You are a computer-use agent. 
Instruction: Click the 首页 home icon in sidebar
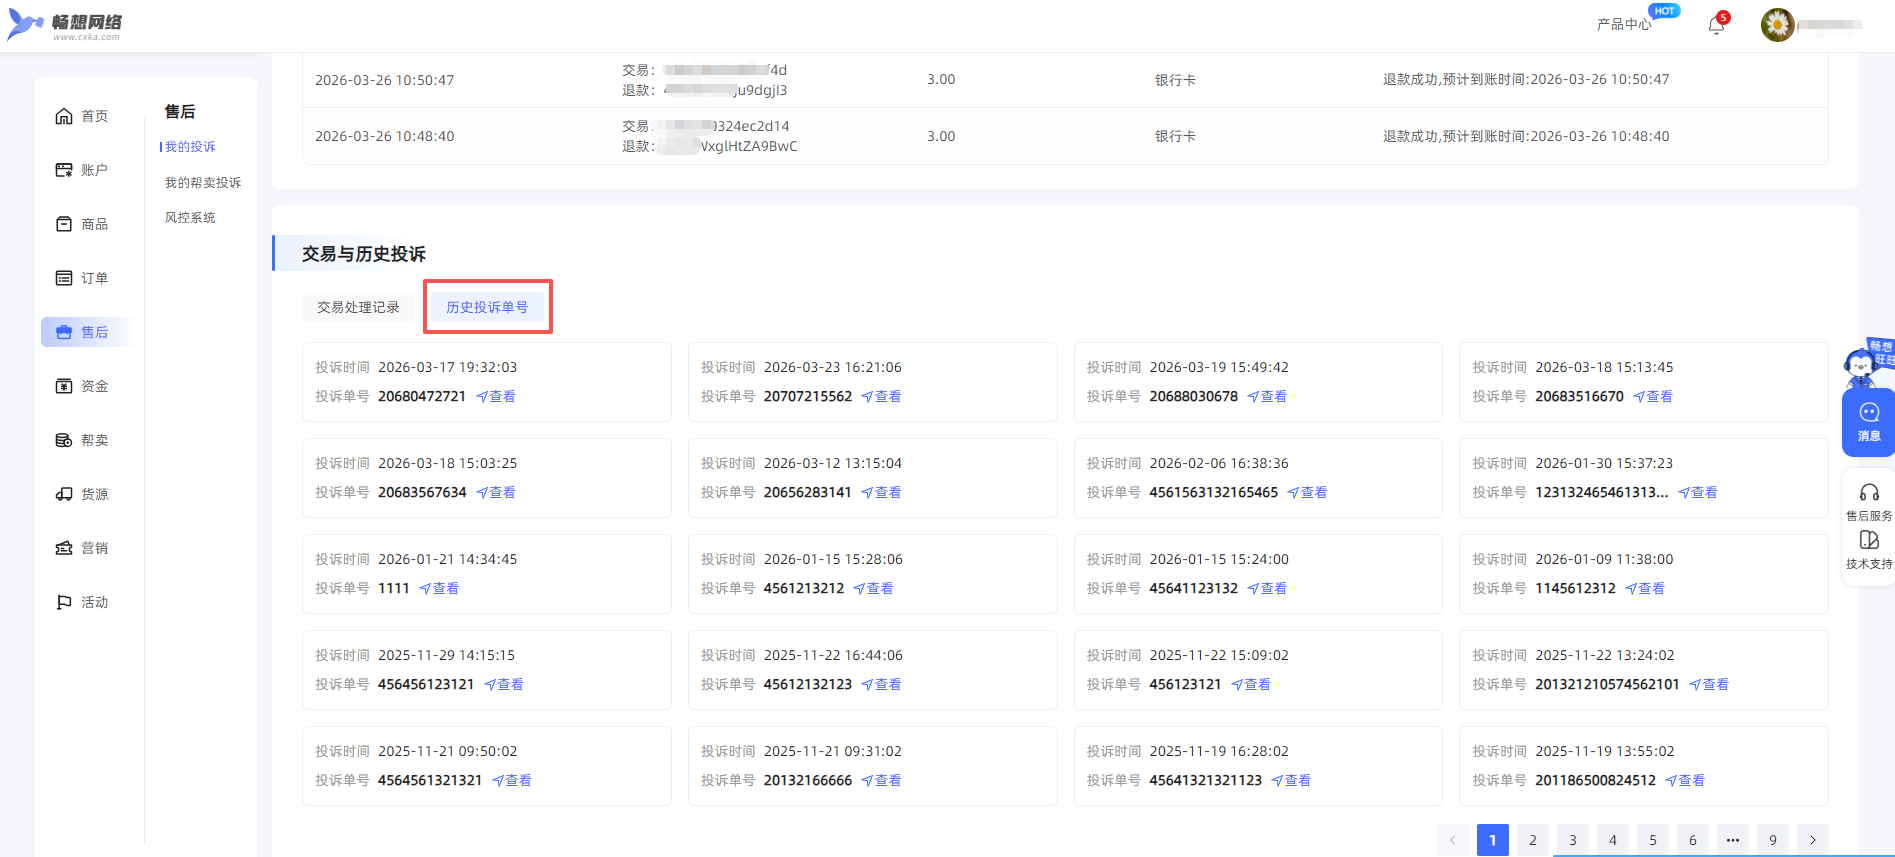[64, 116]
